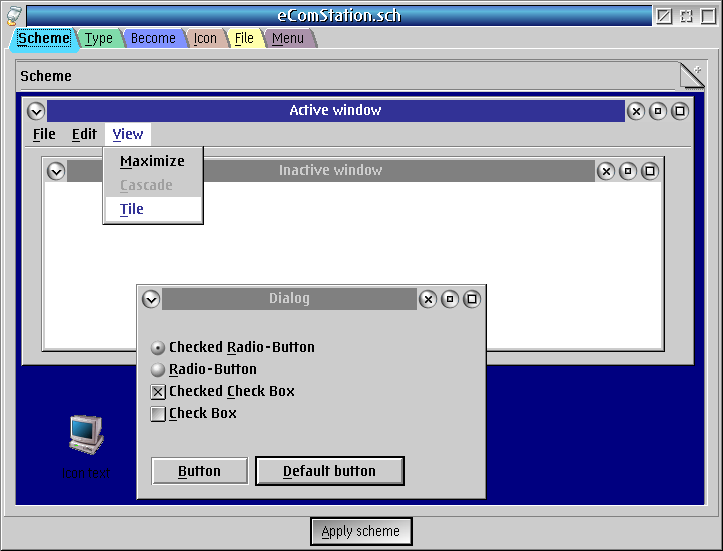Click the Icon text label on desktop
This screenshot has height=551, width=723.
tap(86, 473)
